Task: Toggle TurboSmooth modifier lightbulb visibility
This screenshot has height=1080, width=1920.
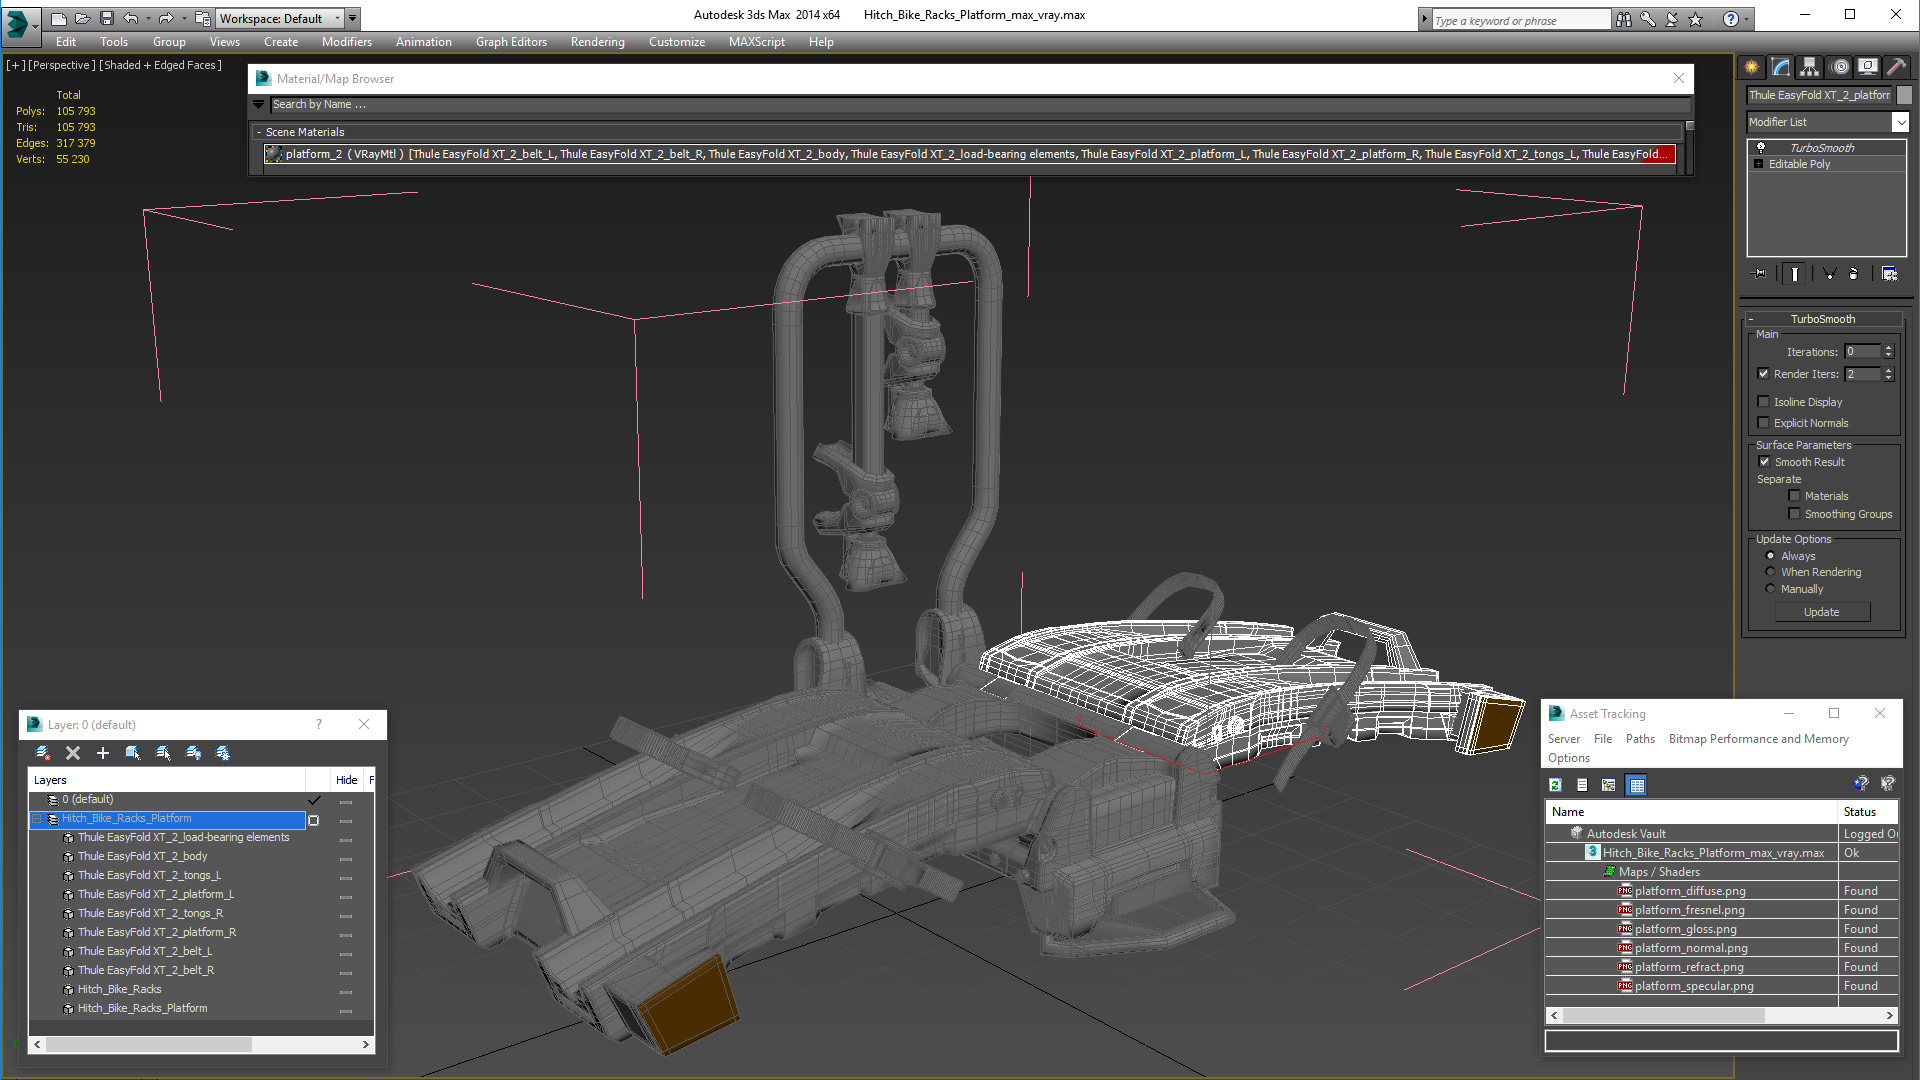Action: [x=1761, y=148]
